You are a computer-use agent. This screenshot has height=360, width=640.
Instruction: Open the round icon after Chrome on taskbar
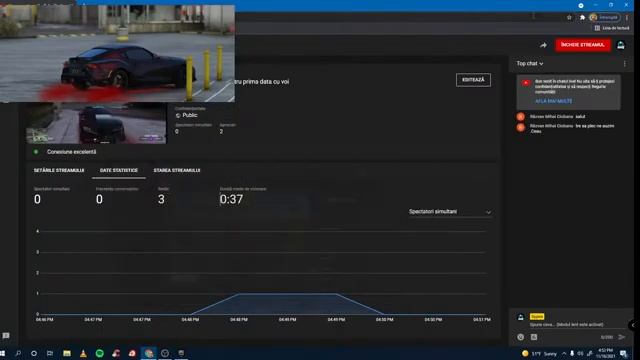[x=165, y=353]
